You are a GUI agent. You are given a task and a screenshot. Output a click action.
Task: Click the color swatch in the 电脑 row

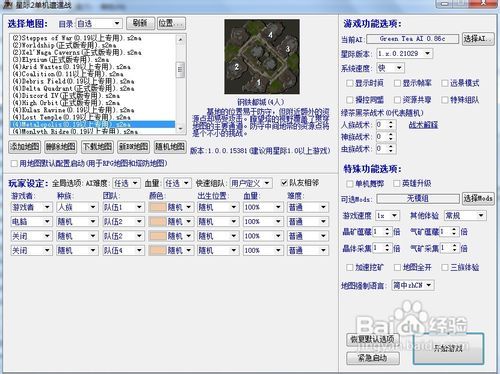point(158,222)
